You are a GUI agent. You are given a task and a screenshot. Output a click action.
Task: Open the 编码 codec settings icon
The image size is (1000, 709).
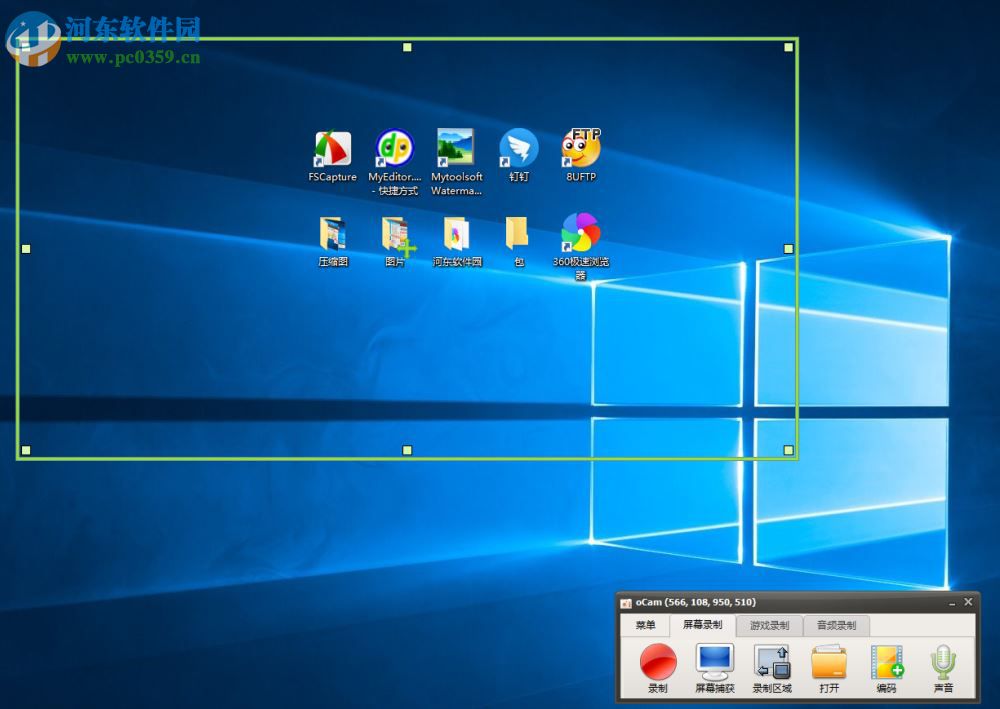[886, 668]
